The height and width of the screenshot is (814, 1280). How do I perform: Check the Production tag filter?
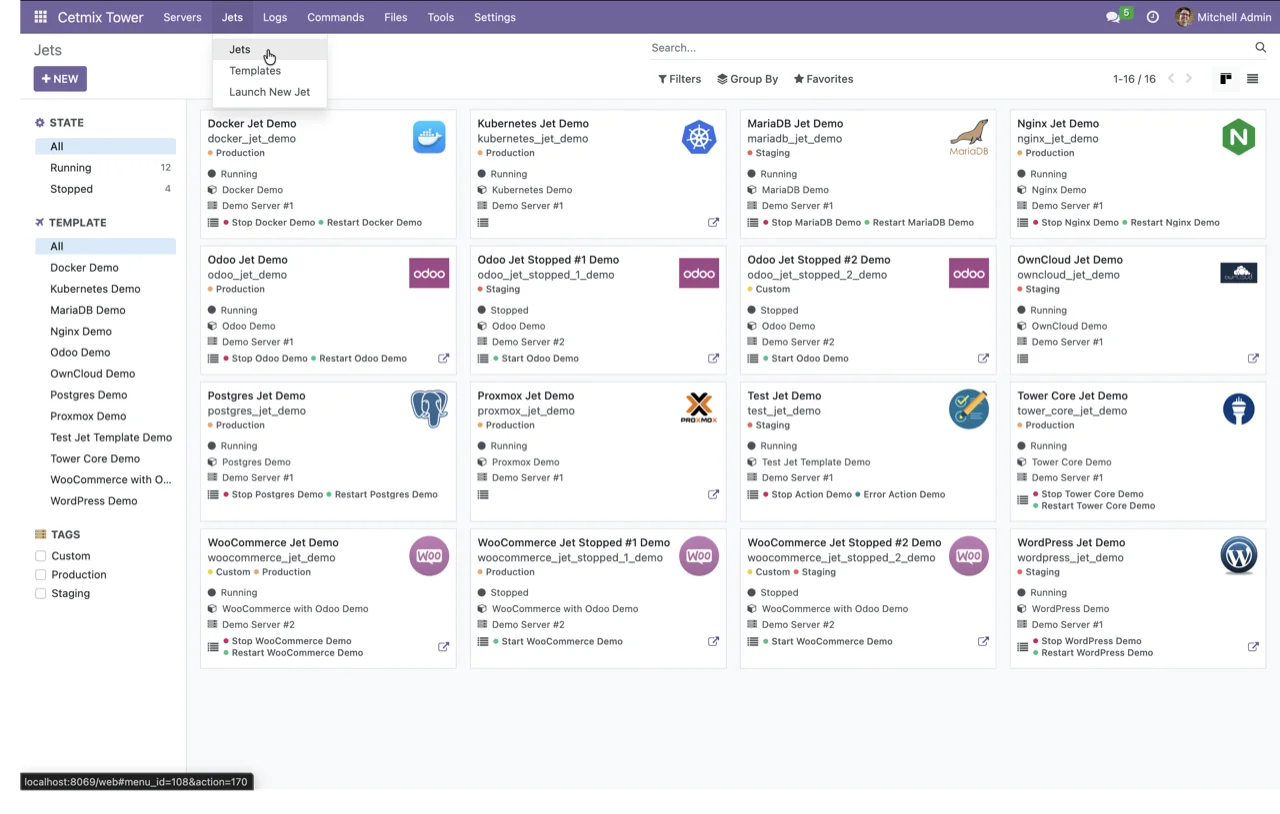click(x=41, y=574)
